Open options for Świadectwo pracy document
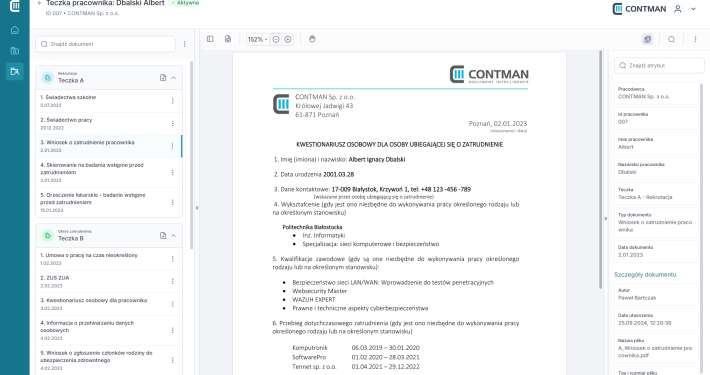This screenshot has height=375, width=710. (x=173, y=124)
